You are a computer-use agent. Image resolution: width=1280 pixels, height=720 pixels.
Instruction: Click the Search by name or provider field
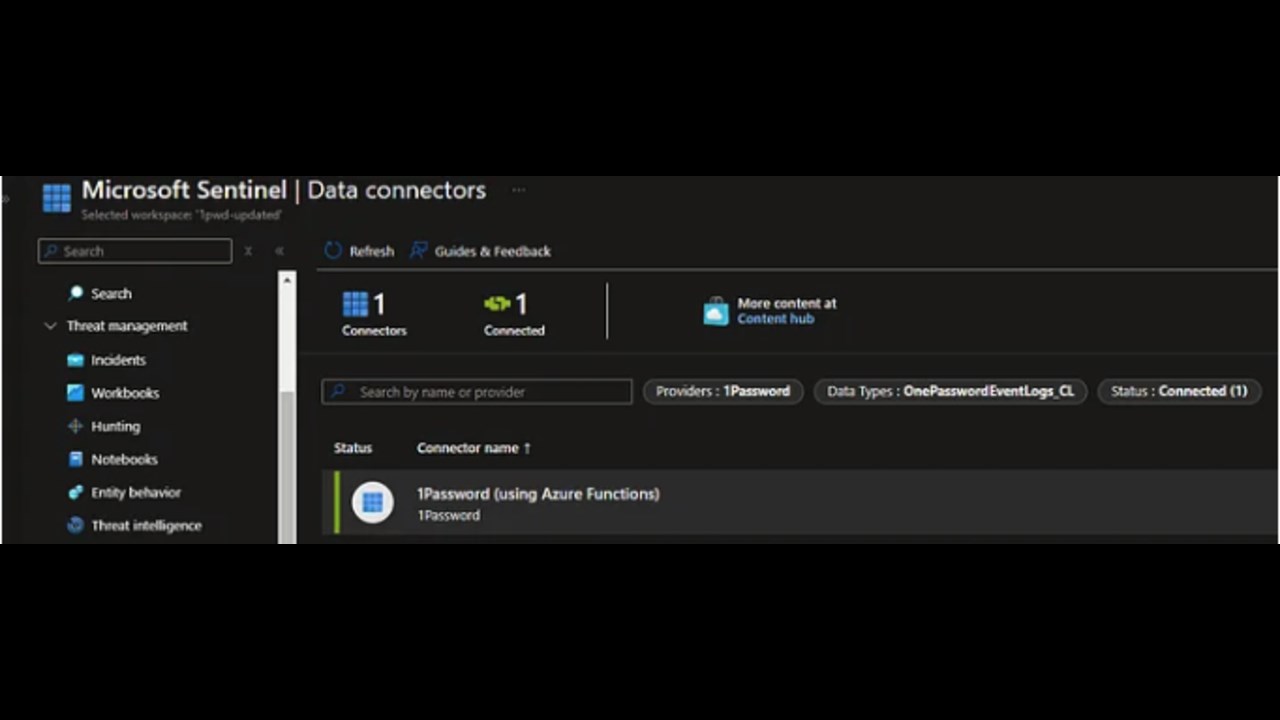(477, 391)
